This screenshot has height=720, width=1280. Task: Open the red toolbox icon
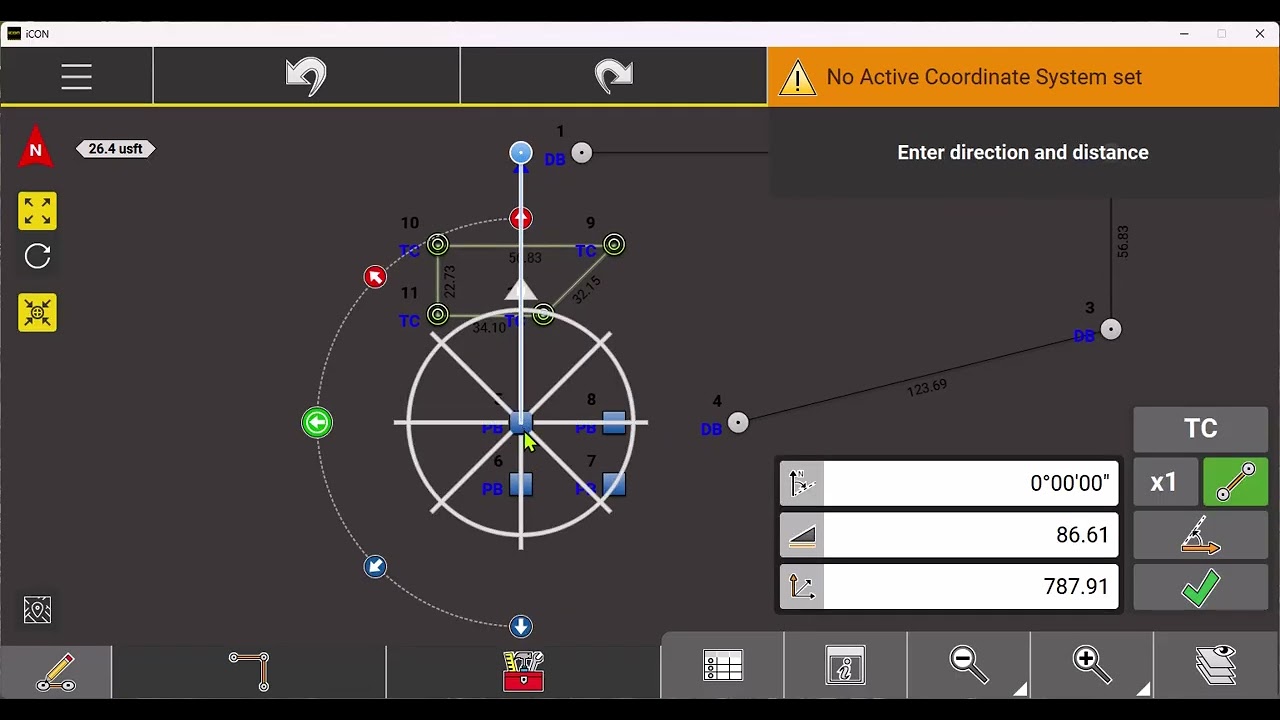(523, 671)
